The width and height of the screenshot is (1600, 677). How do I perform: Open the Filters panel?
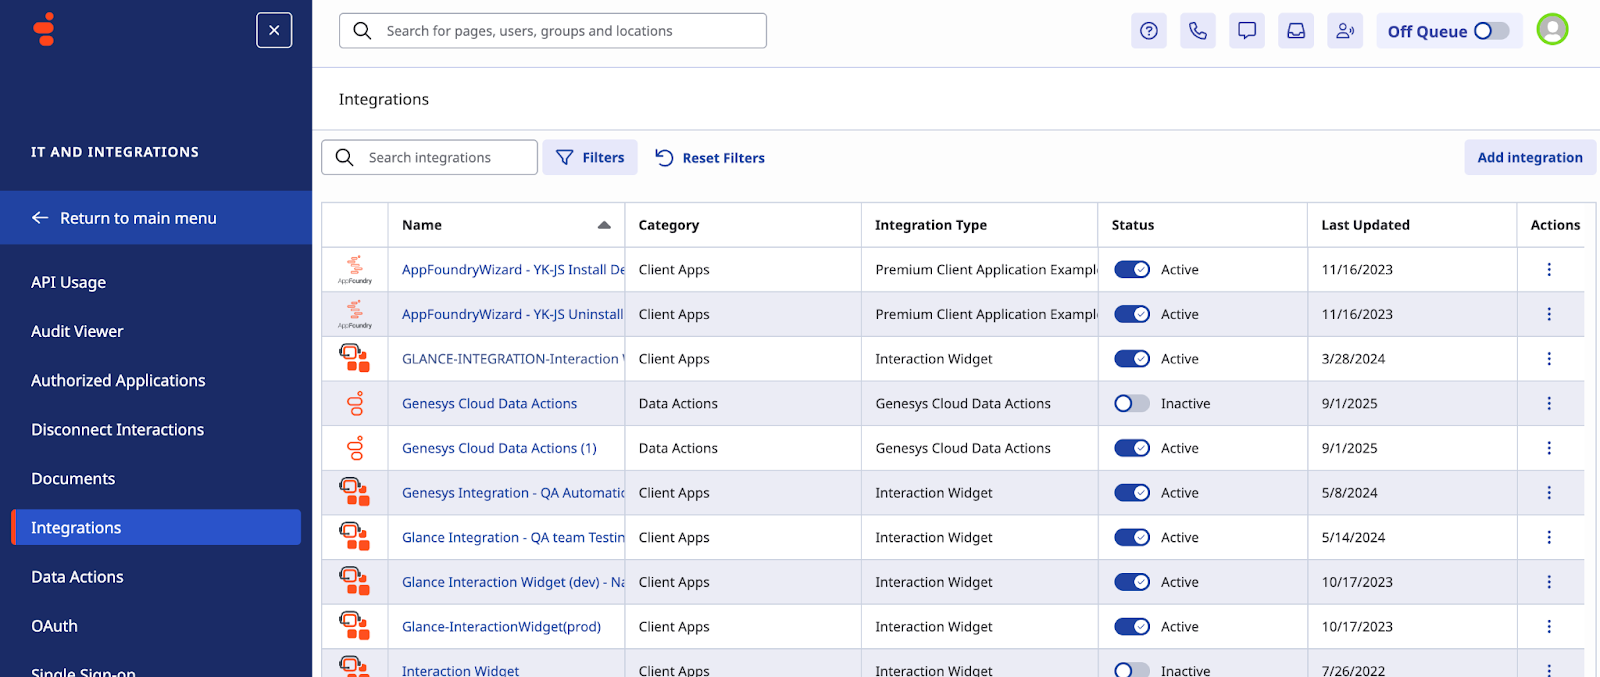pos(590,158)
